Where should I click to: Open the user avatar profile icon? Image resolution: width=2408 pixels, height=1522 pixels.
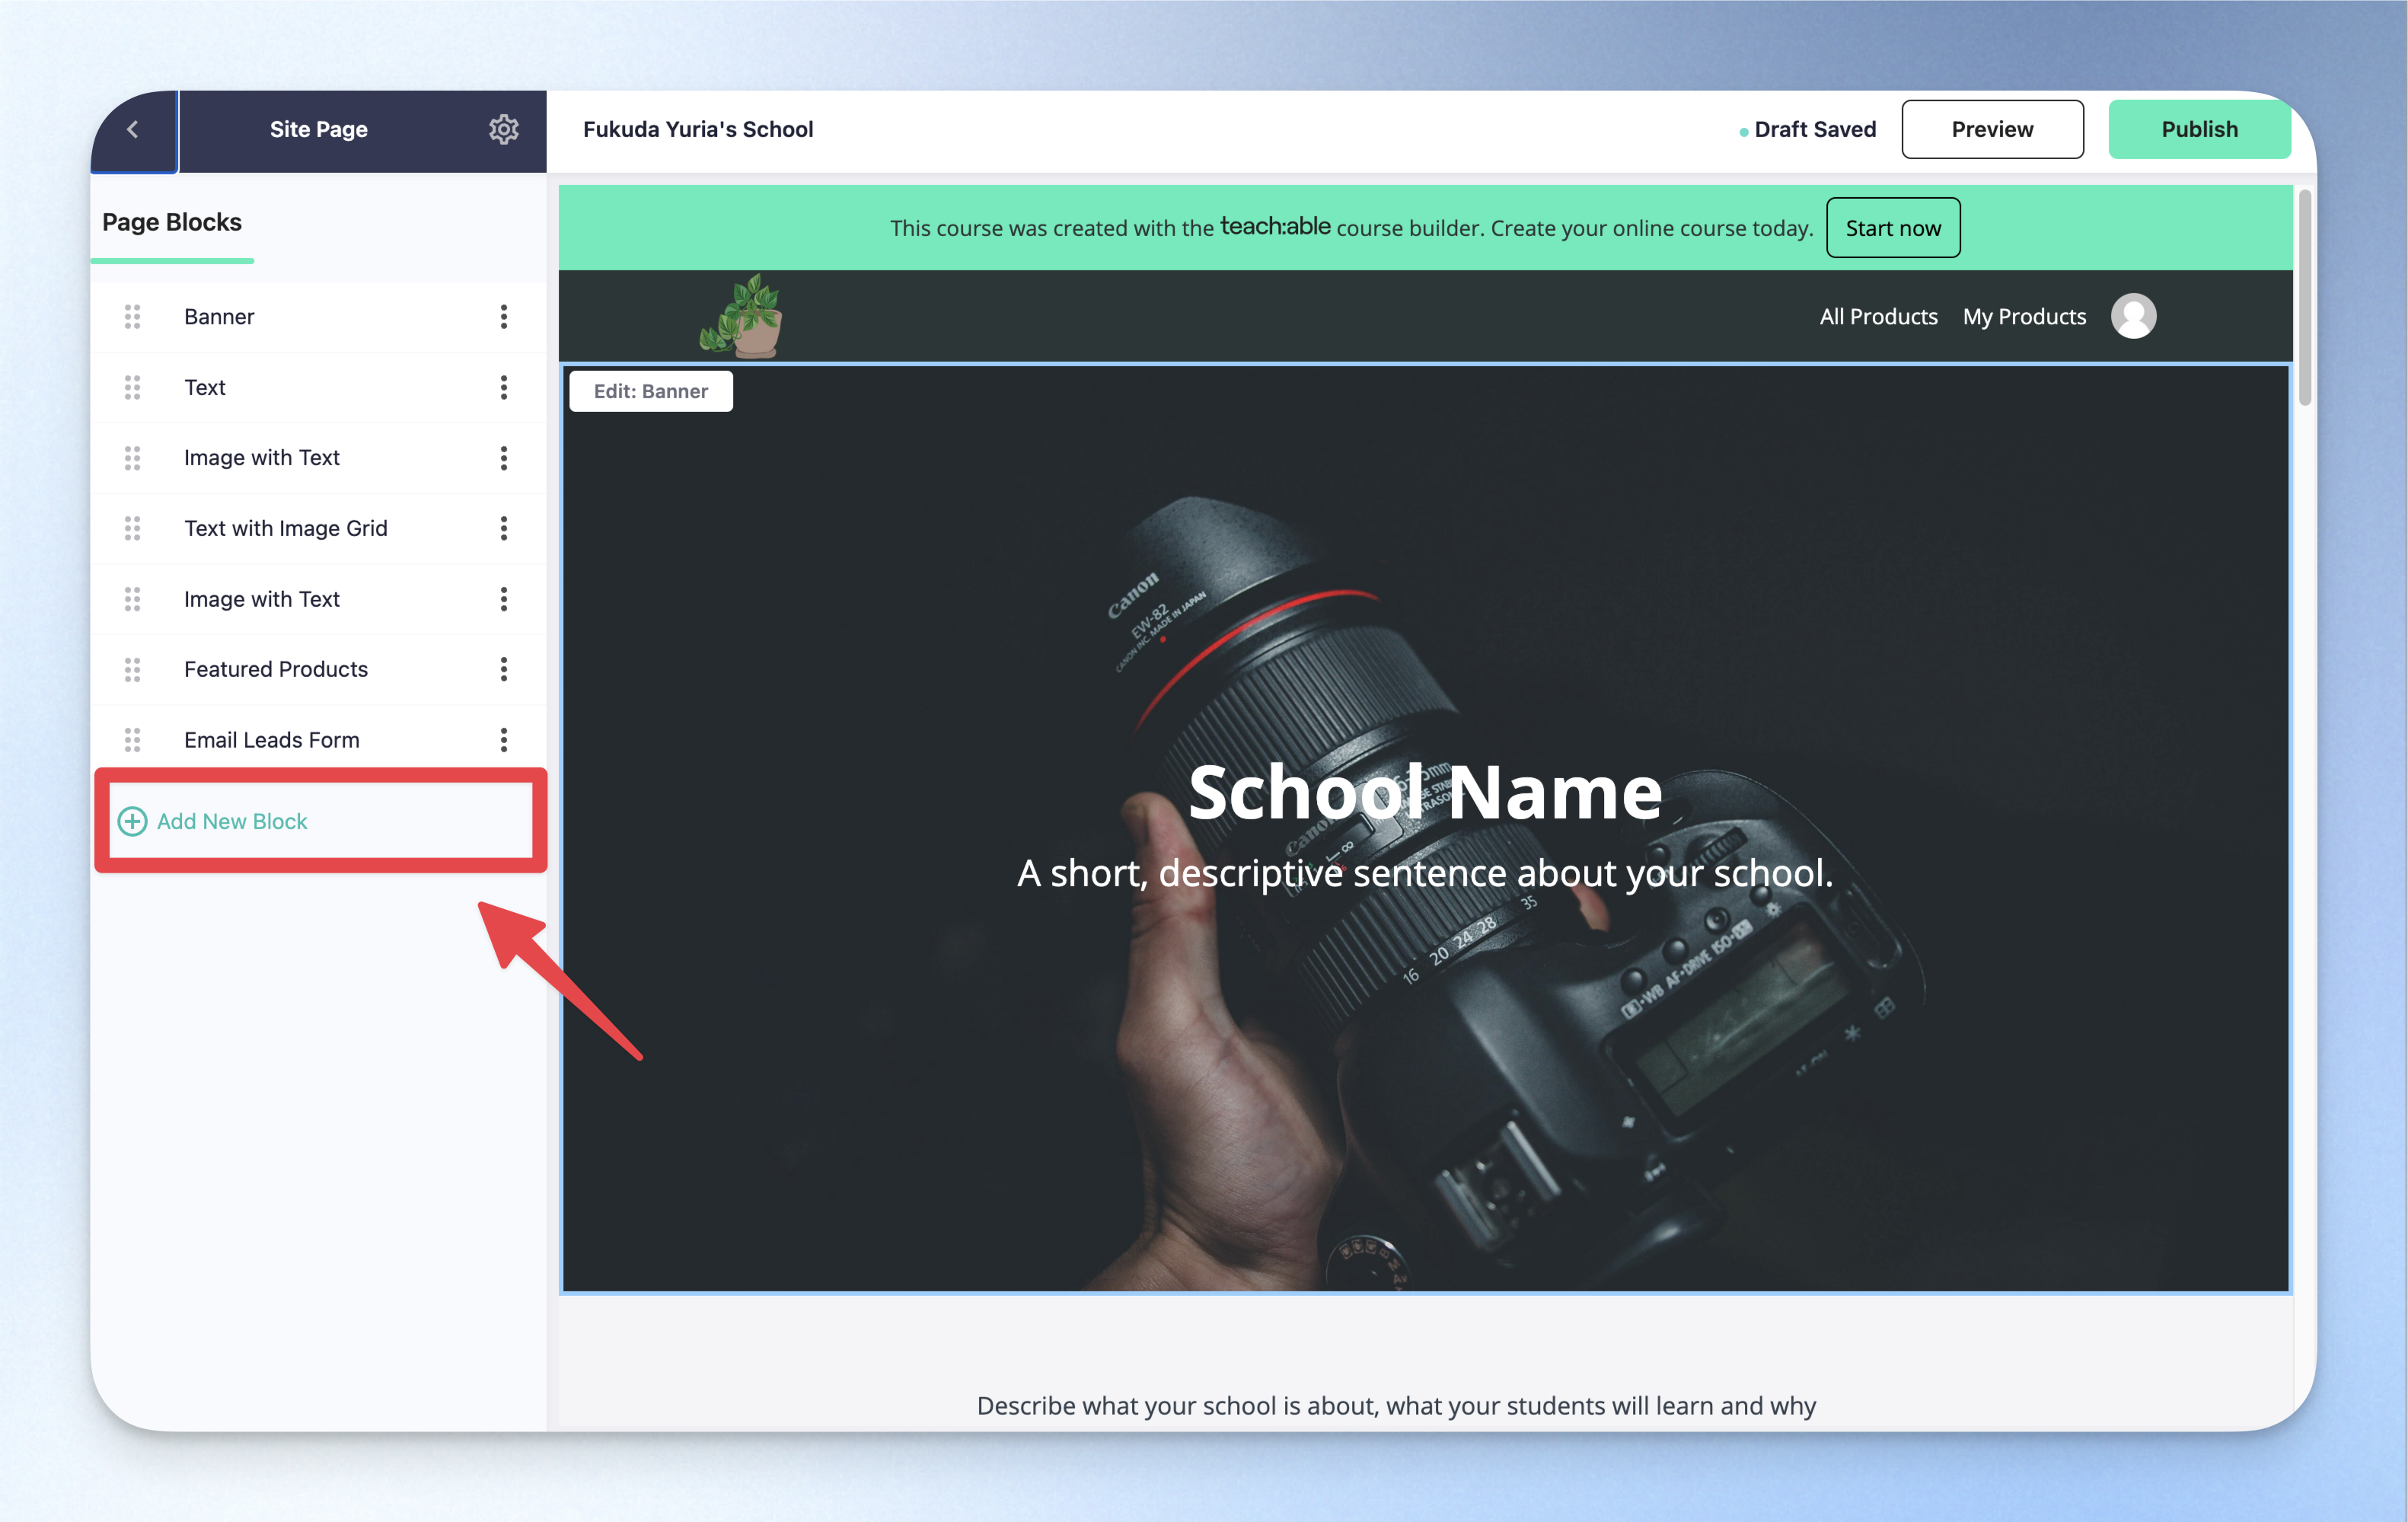[x=2133, y=316]
